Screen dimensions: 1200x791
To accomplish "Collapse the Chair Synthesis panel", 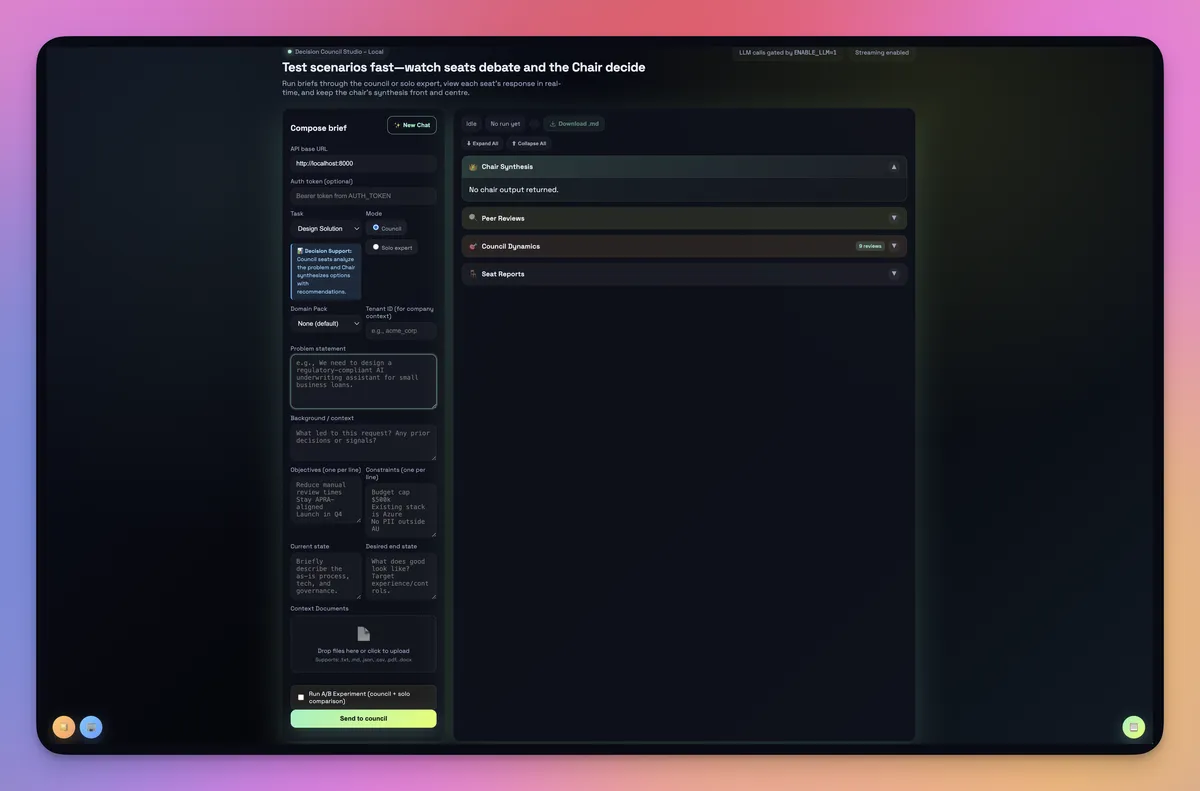I will click(894, 166).
